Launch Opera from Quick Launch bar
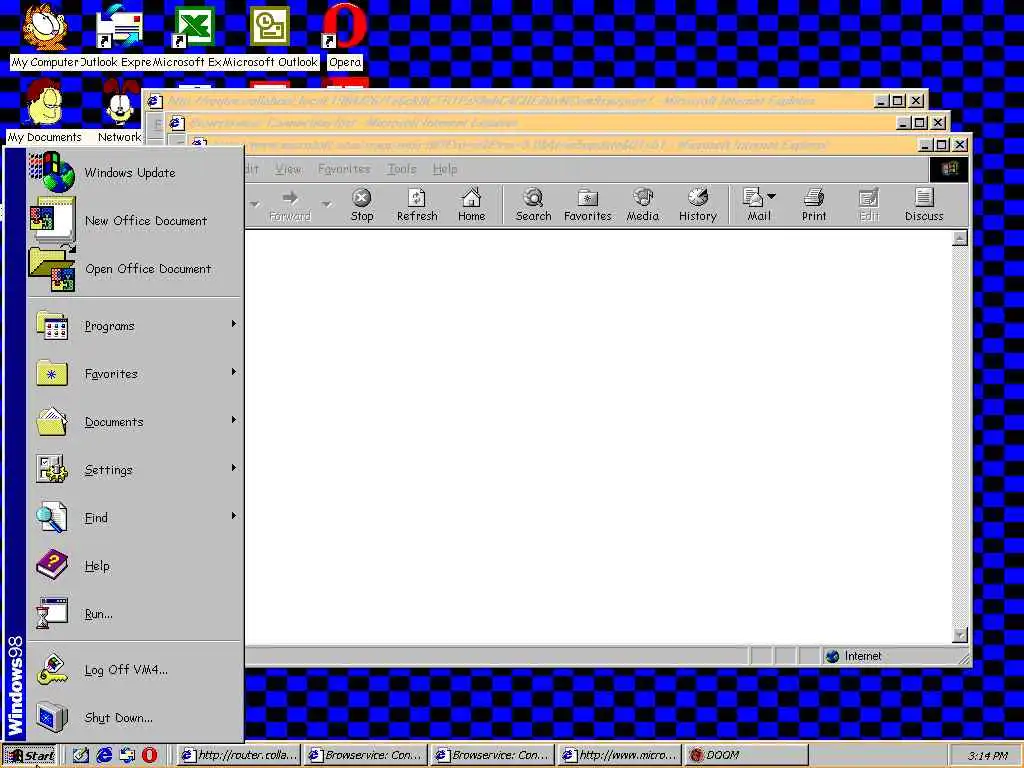 click(150, 755)
